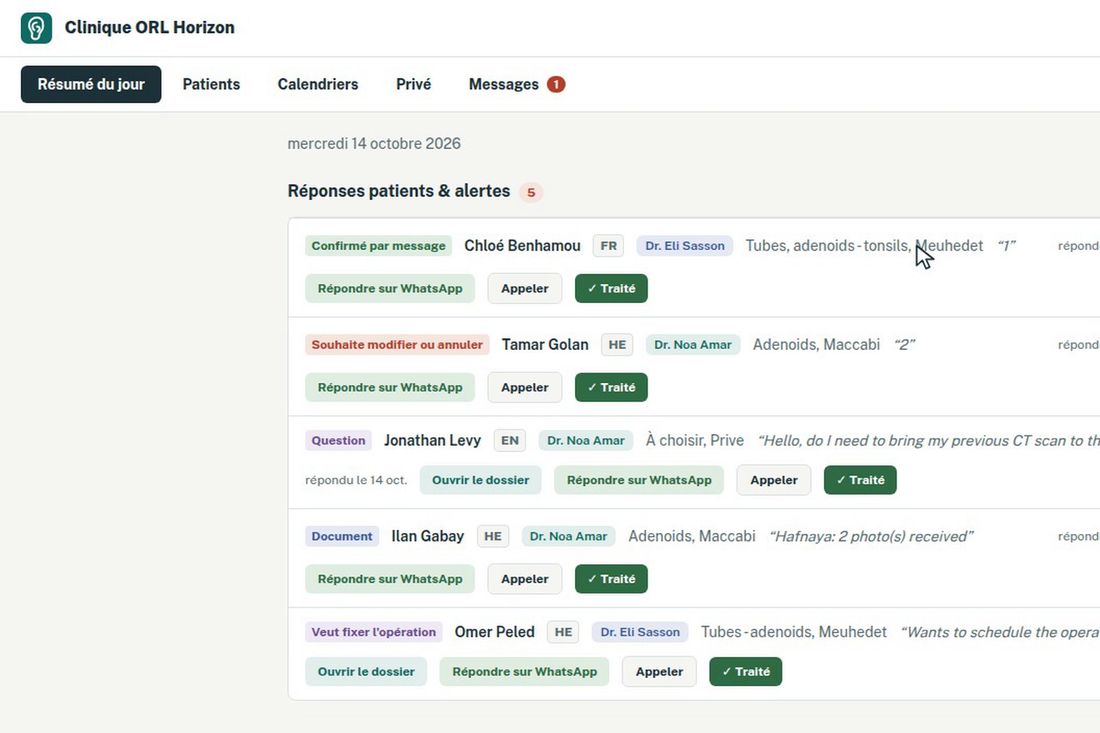
Task: Mark Jonathan Levy's question as Traité
Action: pos(860,480)
